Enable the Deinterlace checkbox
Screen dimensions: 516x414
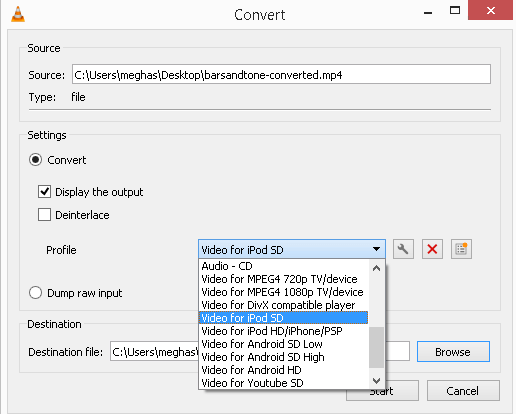pos(44,215)
